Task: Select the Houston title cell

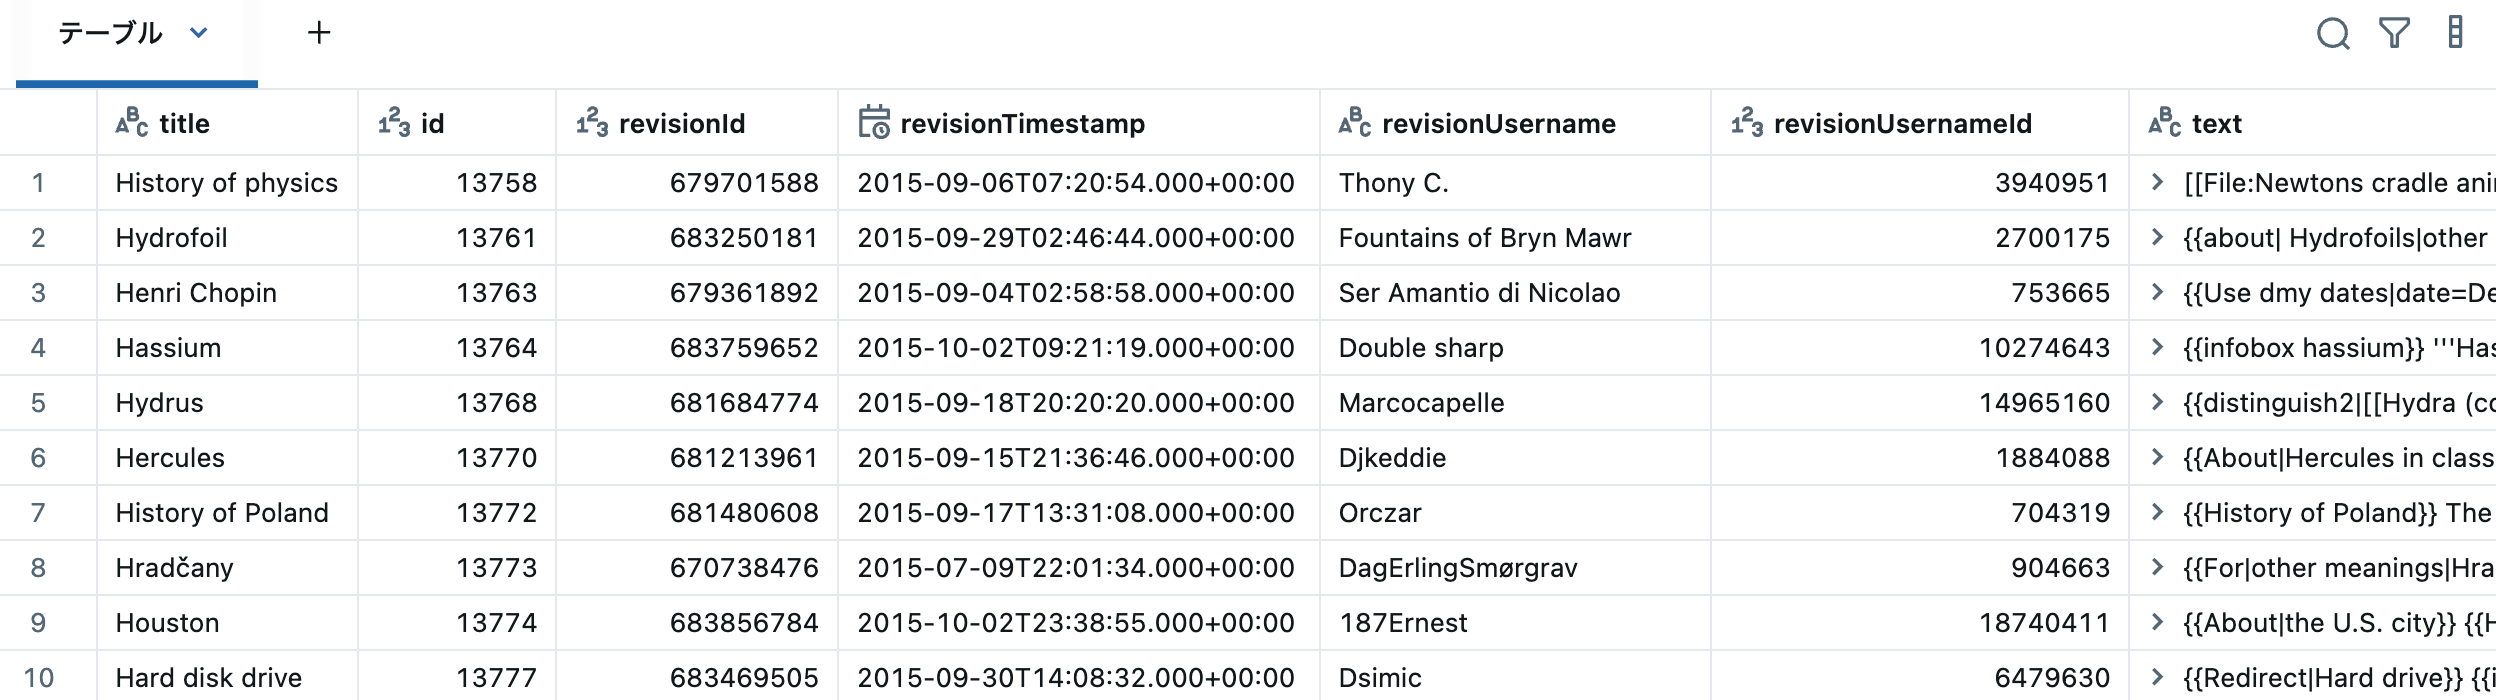Action: [227, 623]
